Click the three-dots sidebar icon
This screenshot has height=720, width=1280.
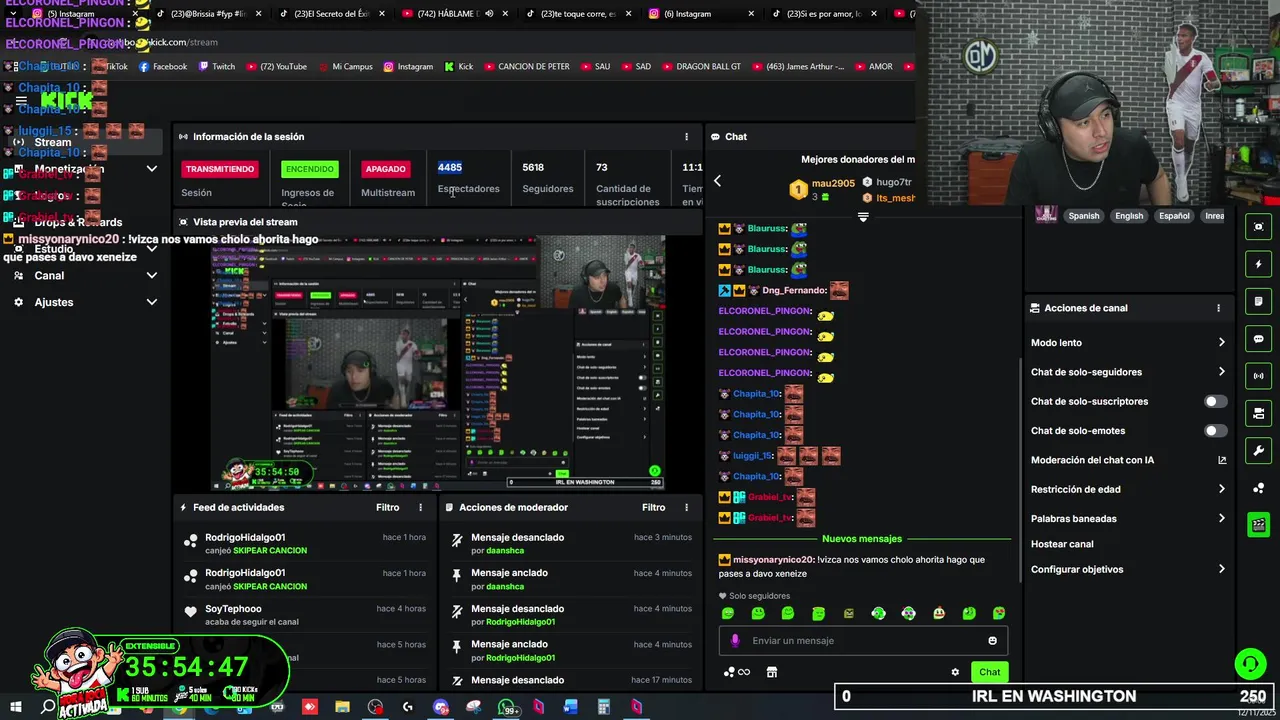(x=1258, y=488)
